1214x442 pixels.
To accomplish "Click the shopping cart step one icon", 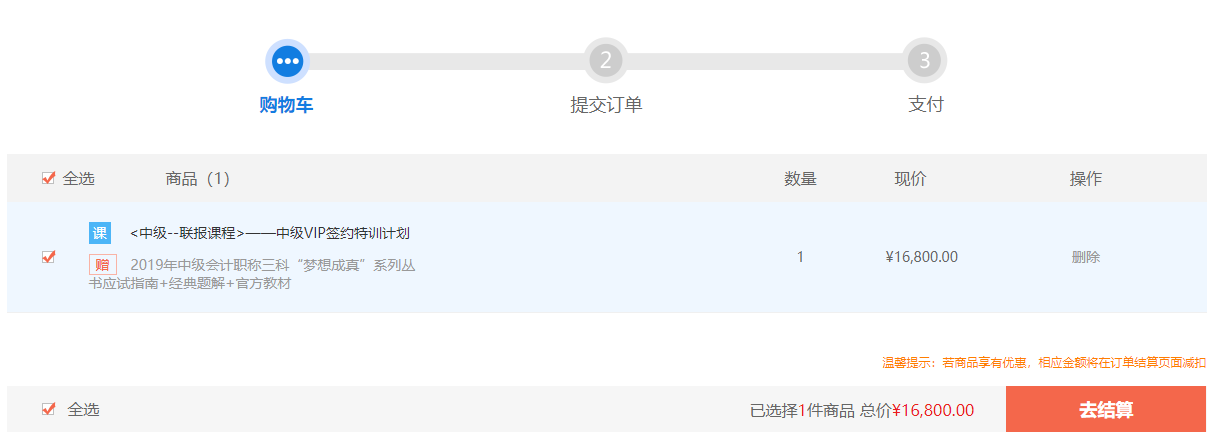I will click(288, 61).
